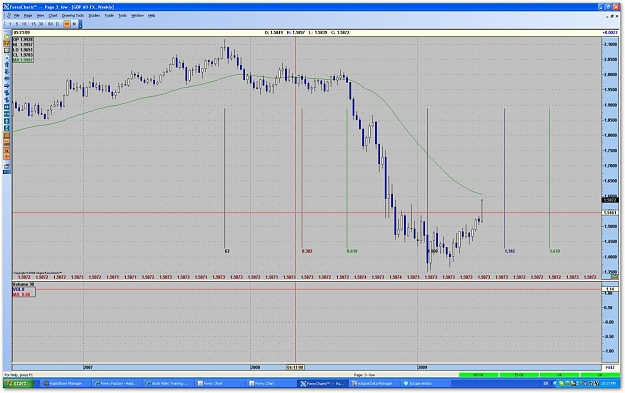Switch chart to 15-minute interval
This screenshot has height=393, width=625.
[33, 24]
